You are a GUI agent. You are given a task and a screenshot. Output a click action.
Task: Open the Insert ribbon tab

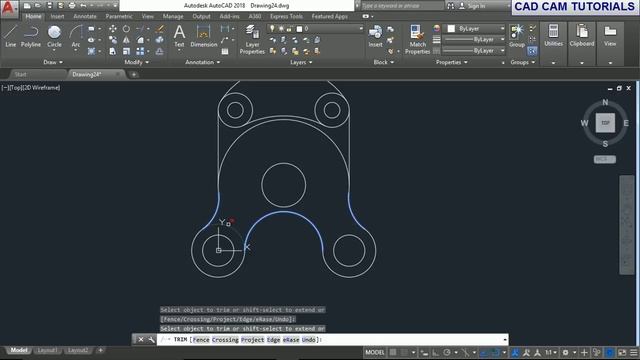point(57,16)
